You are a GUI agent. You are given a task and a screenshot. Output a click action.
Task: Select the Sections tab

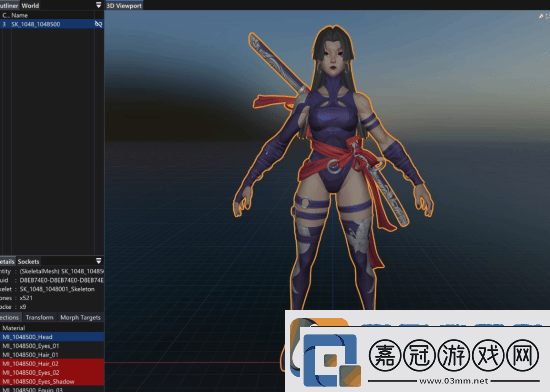coord(10,317)
